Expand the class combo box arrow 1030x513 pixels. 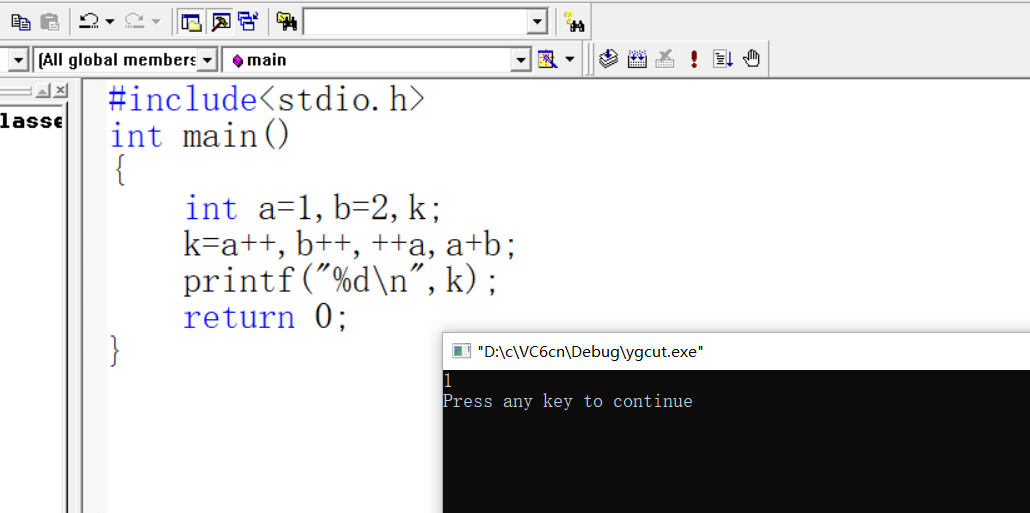pyautogui.click(x=18, y=60)
